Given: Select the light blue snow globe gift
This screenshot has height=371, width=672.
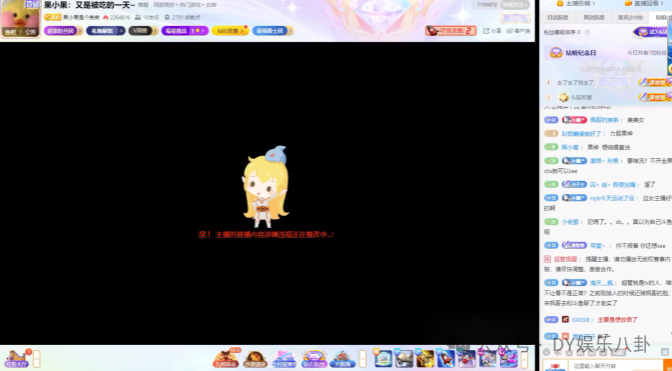Looking at the screenshot, I should tap(383, 358).
